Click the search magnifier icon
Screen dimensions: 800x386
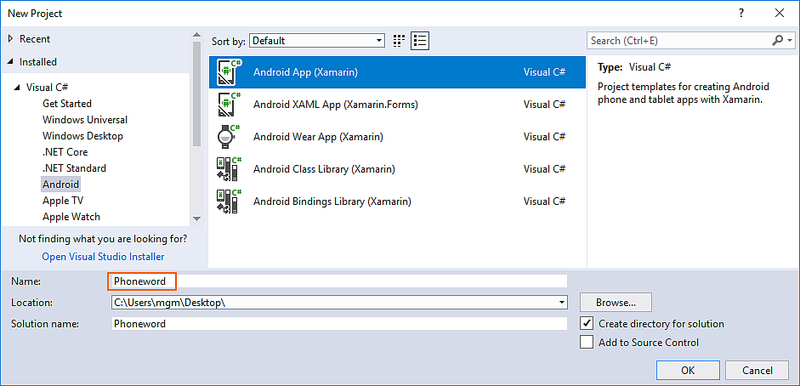point(778,40)
